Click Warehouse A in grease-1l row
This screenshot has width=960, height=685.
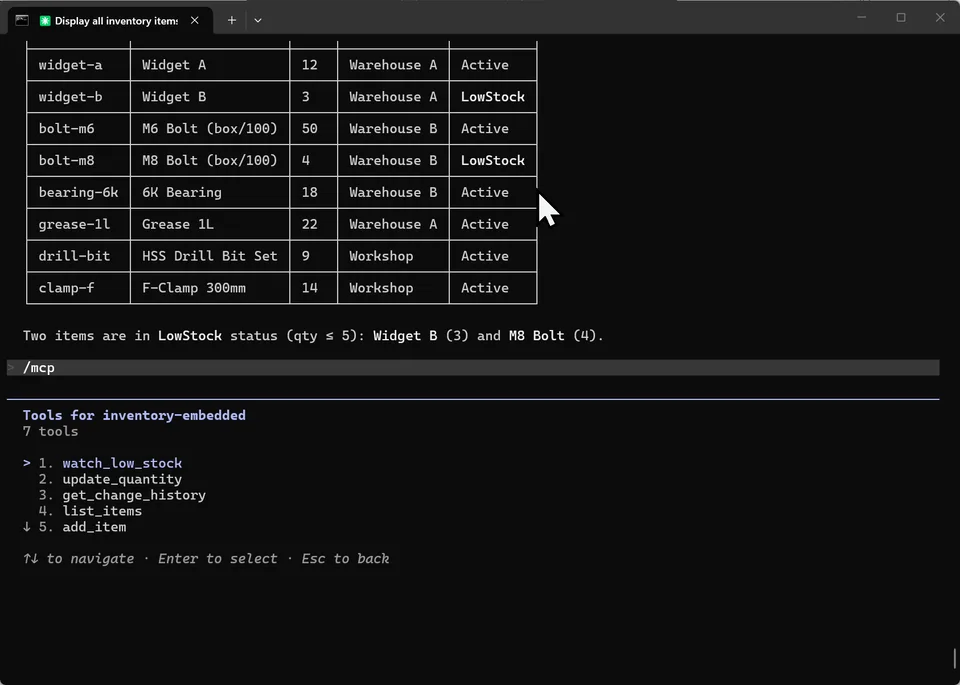pos(393,224)
